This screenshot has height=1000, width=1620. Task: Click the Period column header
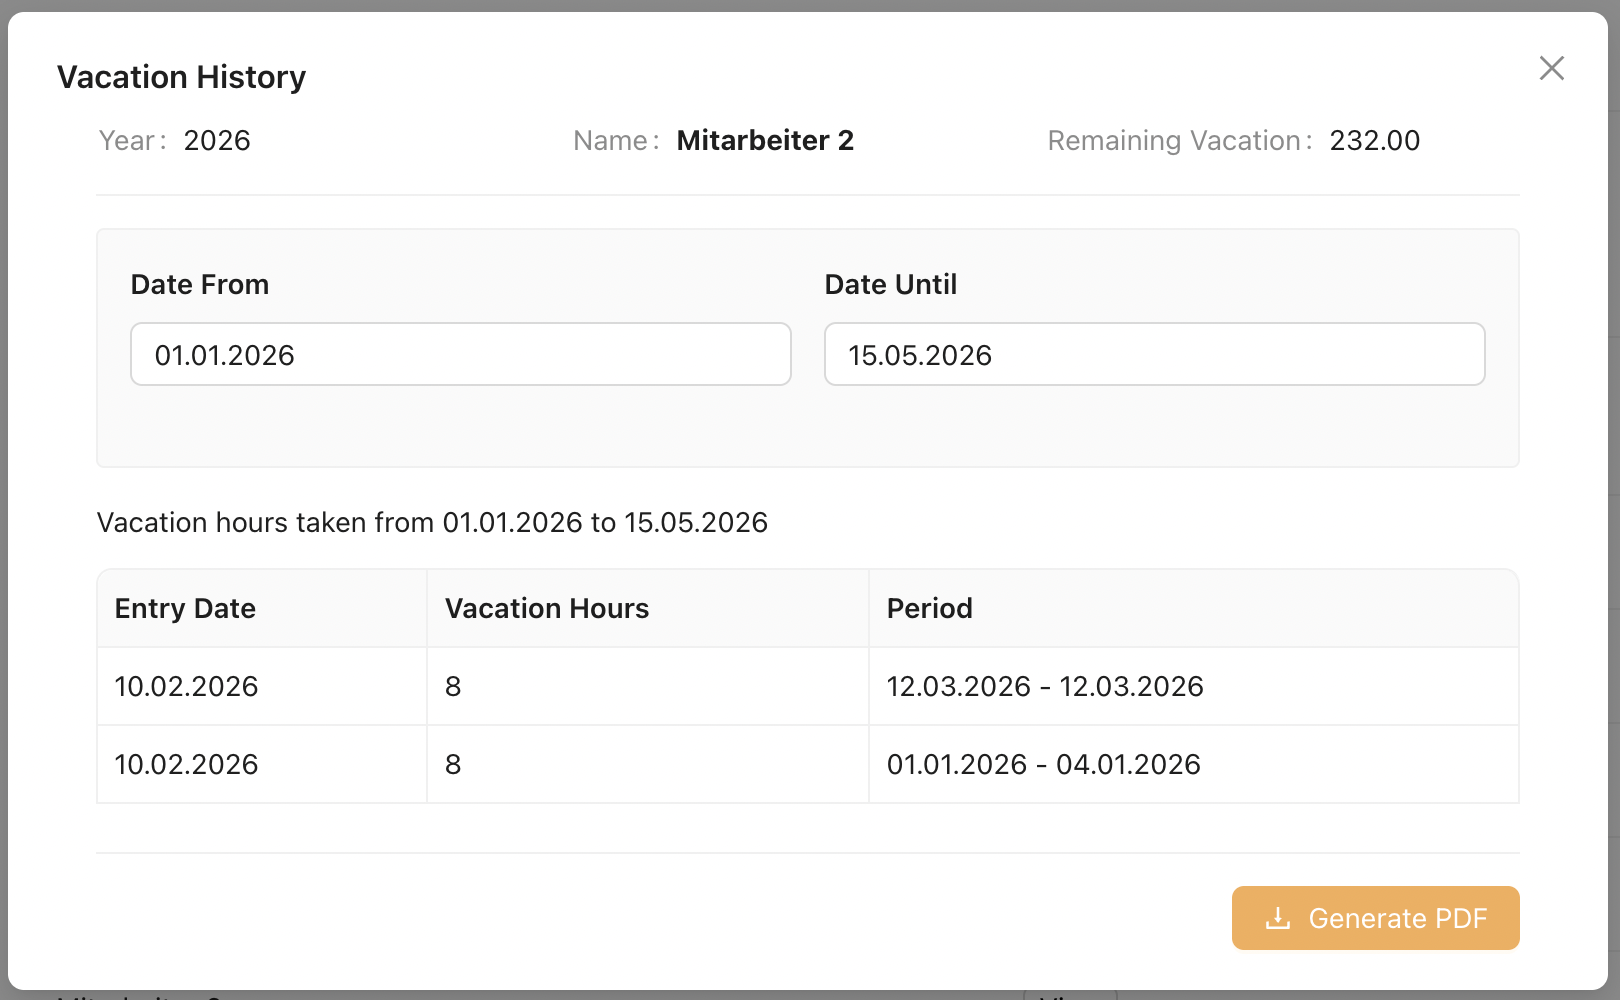(x=1194, y=608)
